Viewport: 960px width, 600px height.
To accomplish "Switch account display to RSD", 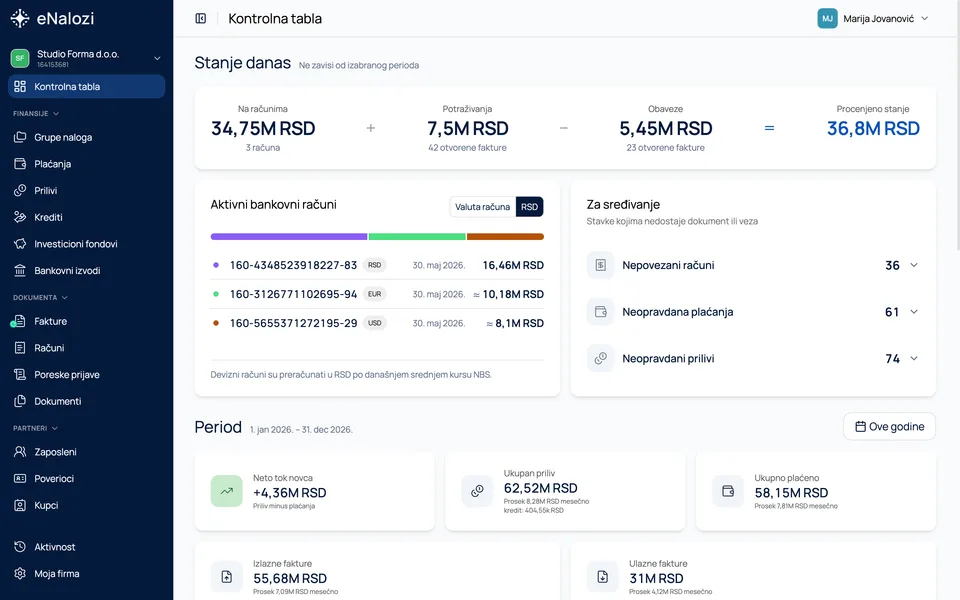I will click(530, 207).
